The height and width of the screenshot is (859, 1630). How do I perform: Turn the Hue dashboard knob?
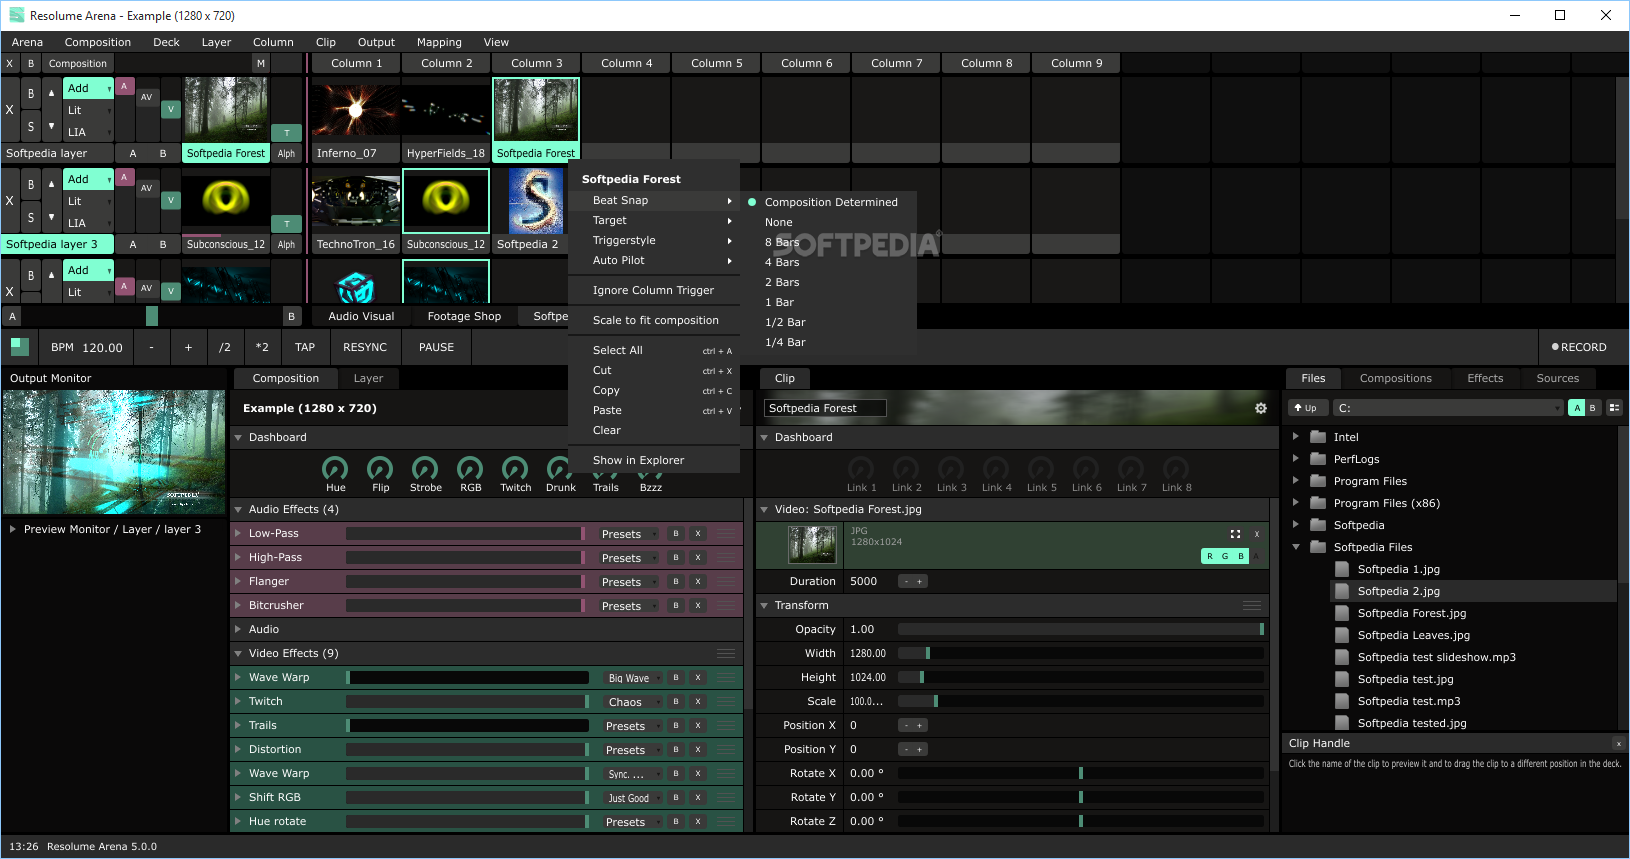pos(335,467)
